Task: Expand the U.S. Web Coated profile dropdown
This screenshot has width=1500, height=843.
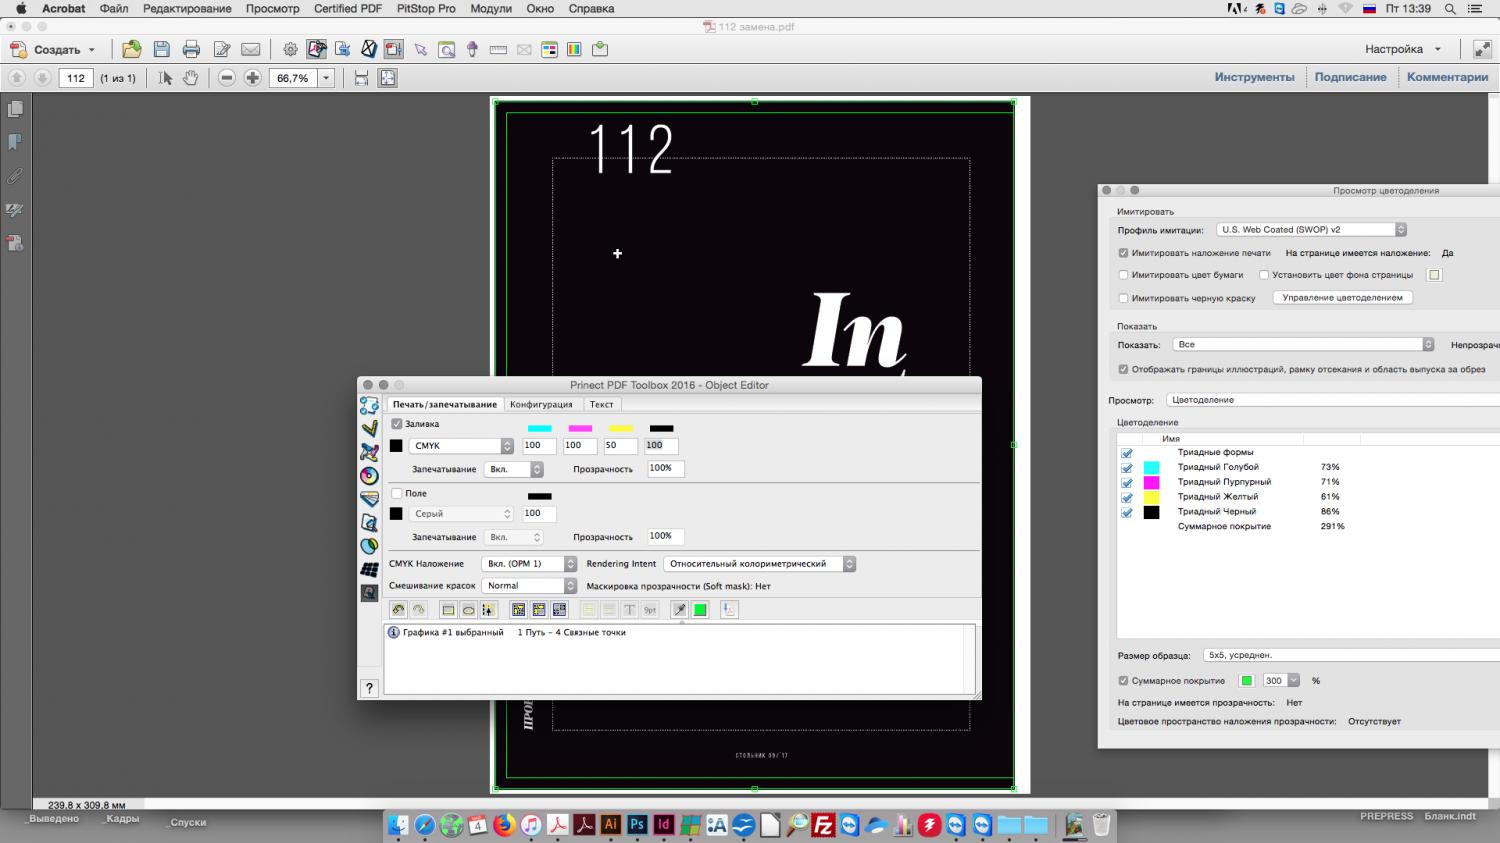Action: pyautogui.click(x=1311, y=230)
